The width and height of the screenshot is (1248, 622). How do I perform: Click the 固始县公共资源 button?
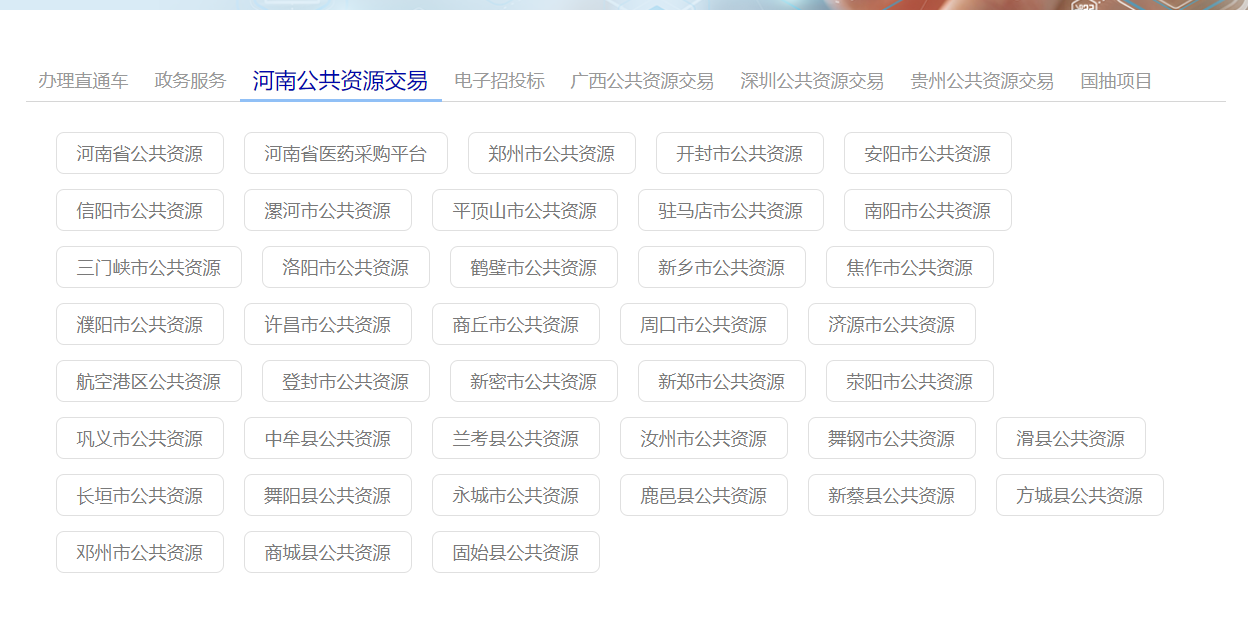516,553
